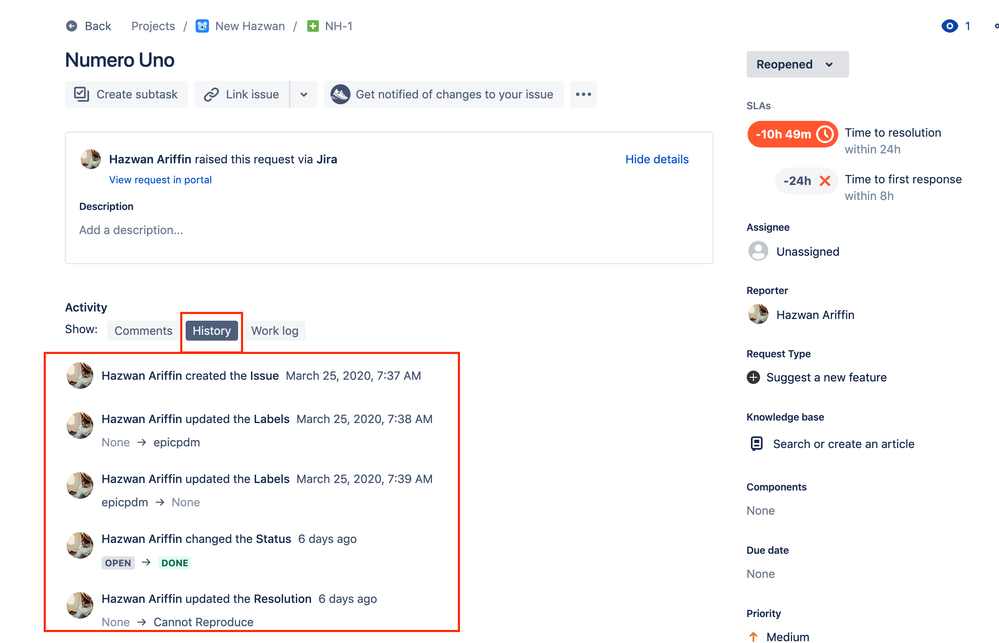The height and width of the screenshot is (643, 999).
Task: Click 'March 25, 2020, 7:37 AM' timestamp
Action: [353, 375]
